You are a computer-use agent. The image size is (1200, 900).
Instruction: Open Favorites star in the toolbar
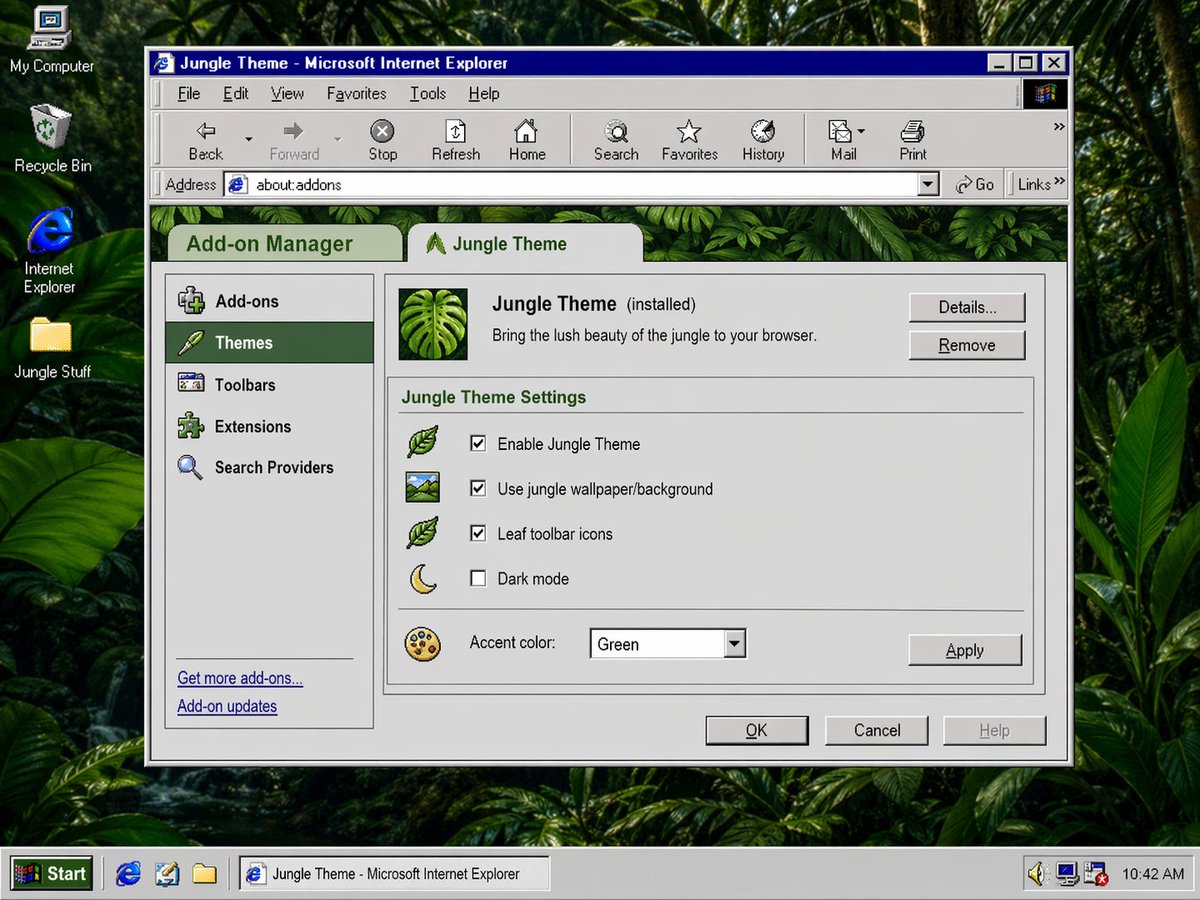click(x=689, y=131)
